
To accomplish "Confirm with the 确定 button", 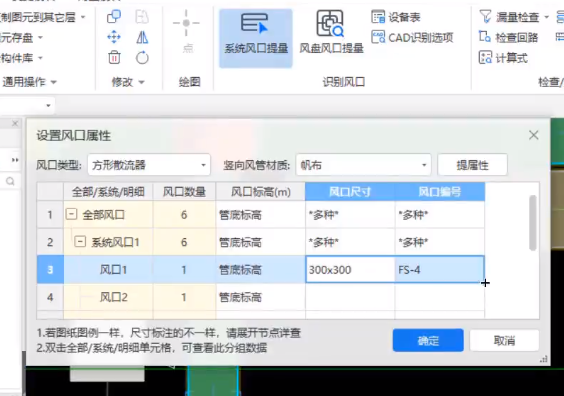I will 428,340.
